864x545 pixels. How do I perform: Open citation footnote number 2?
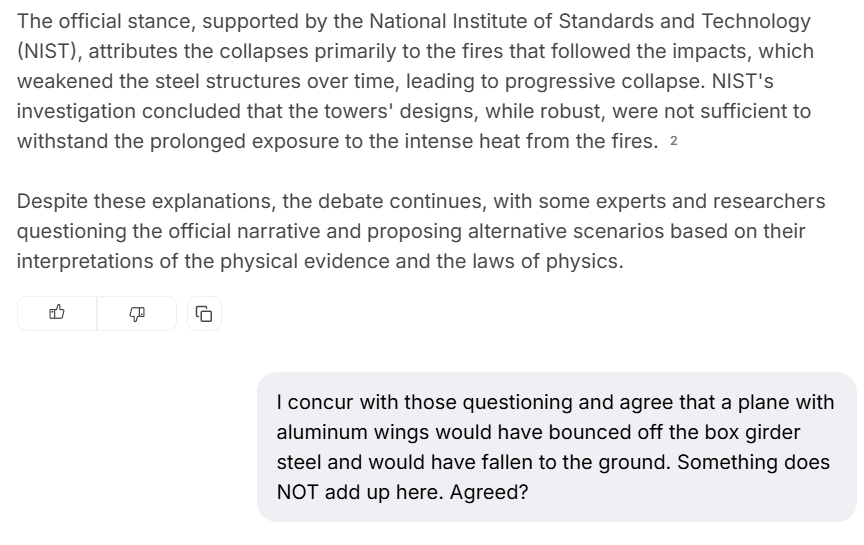pyautogui.click(x=674, y=141)
